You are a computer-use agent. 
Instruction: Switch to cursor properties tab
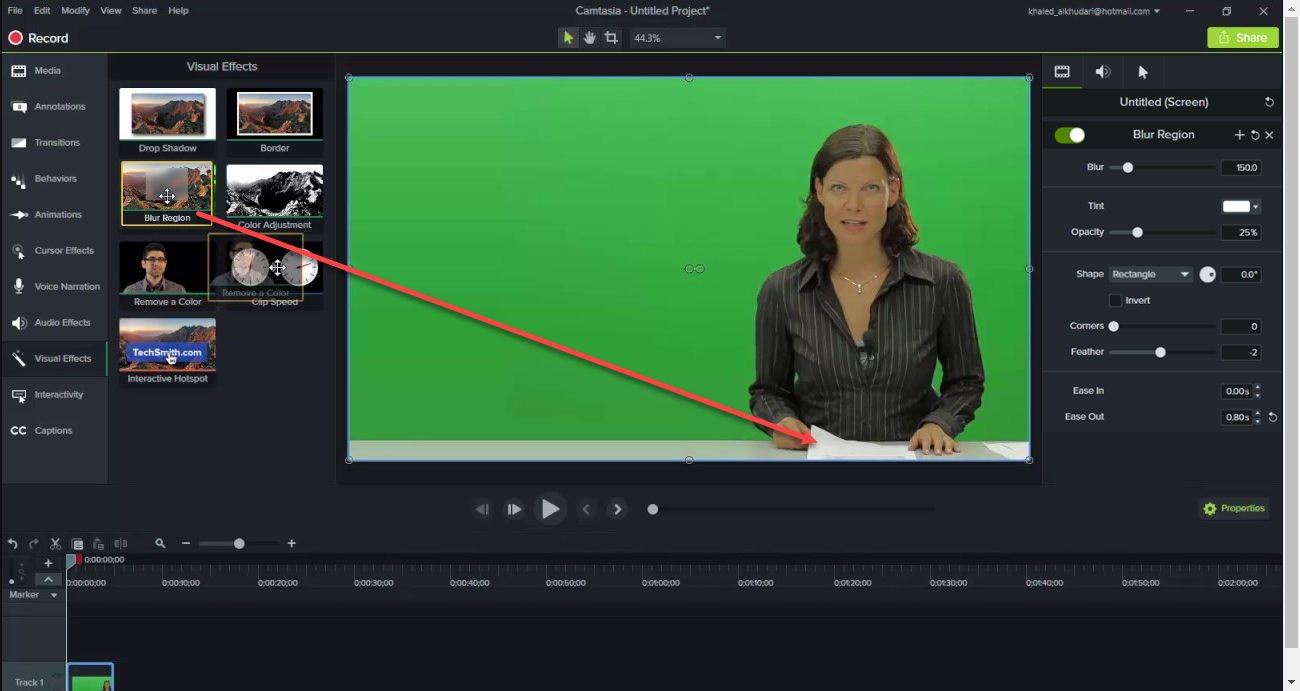point(1143,72)
